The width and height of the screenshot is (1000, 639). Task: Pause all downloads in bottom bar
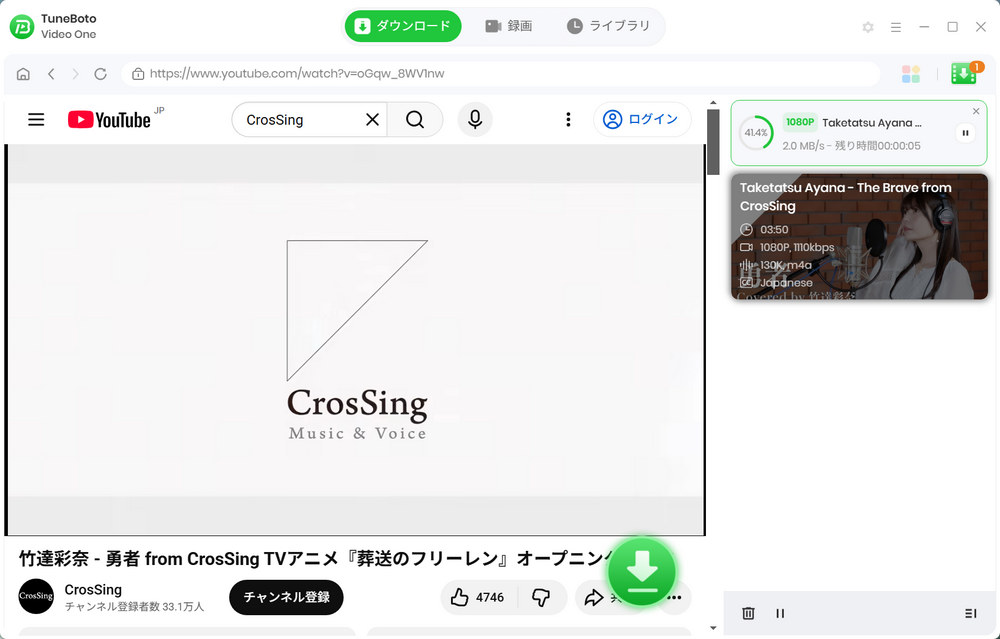tap(780, 613)
